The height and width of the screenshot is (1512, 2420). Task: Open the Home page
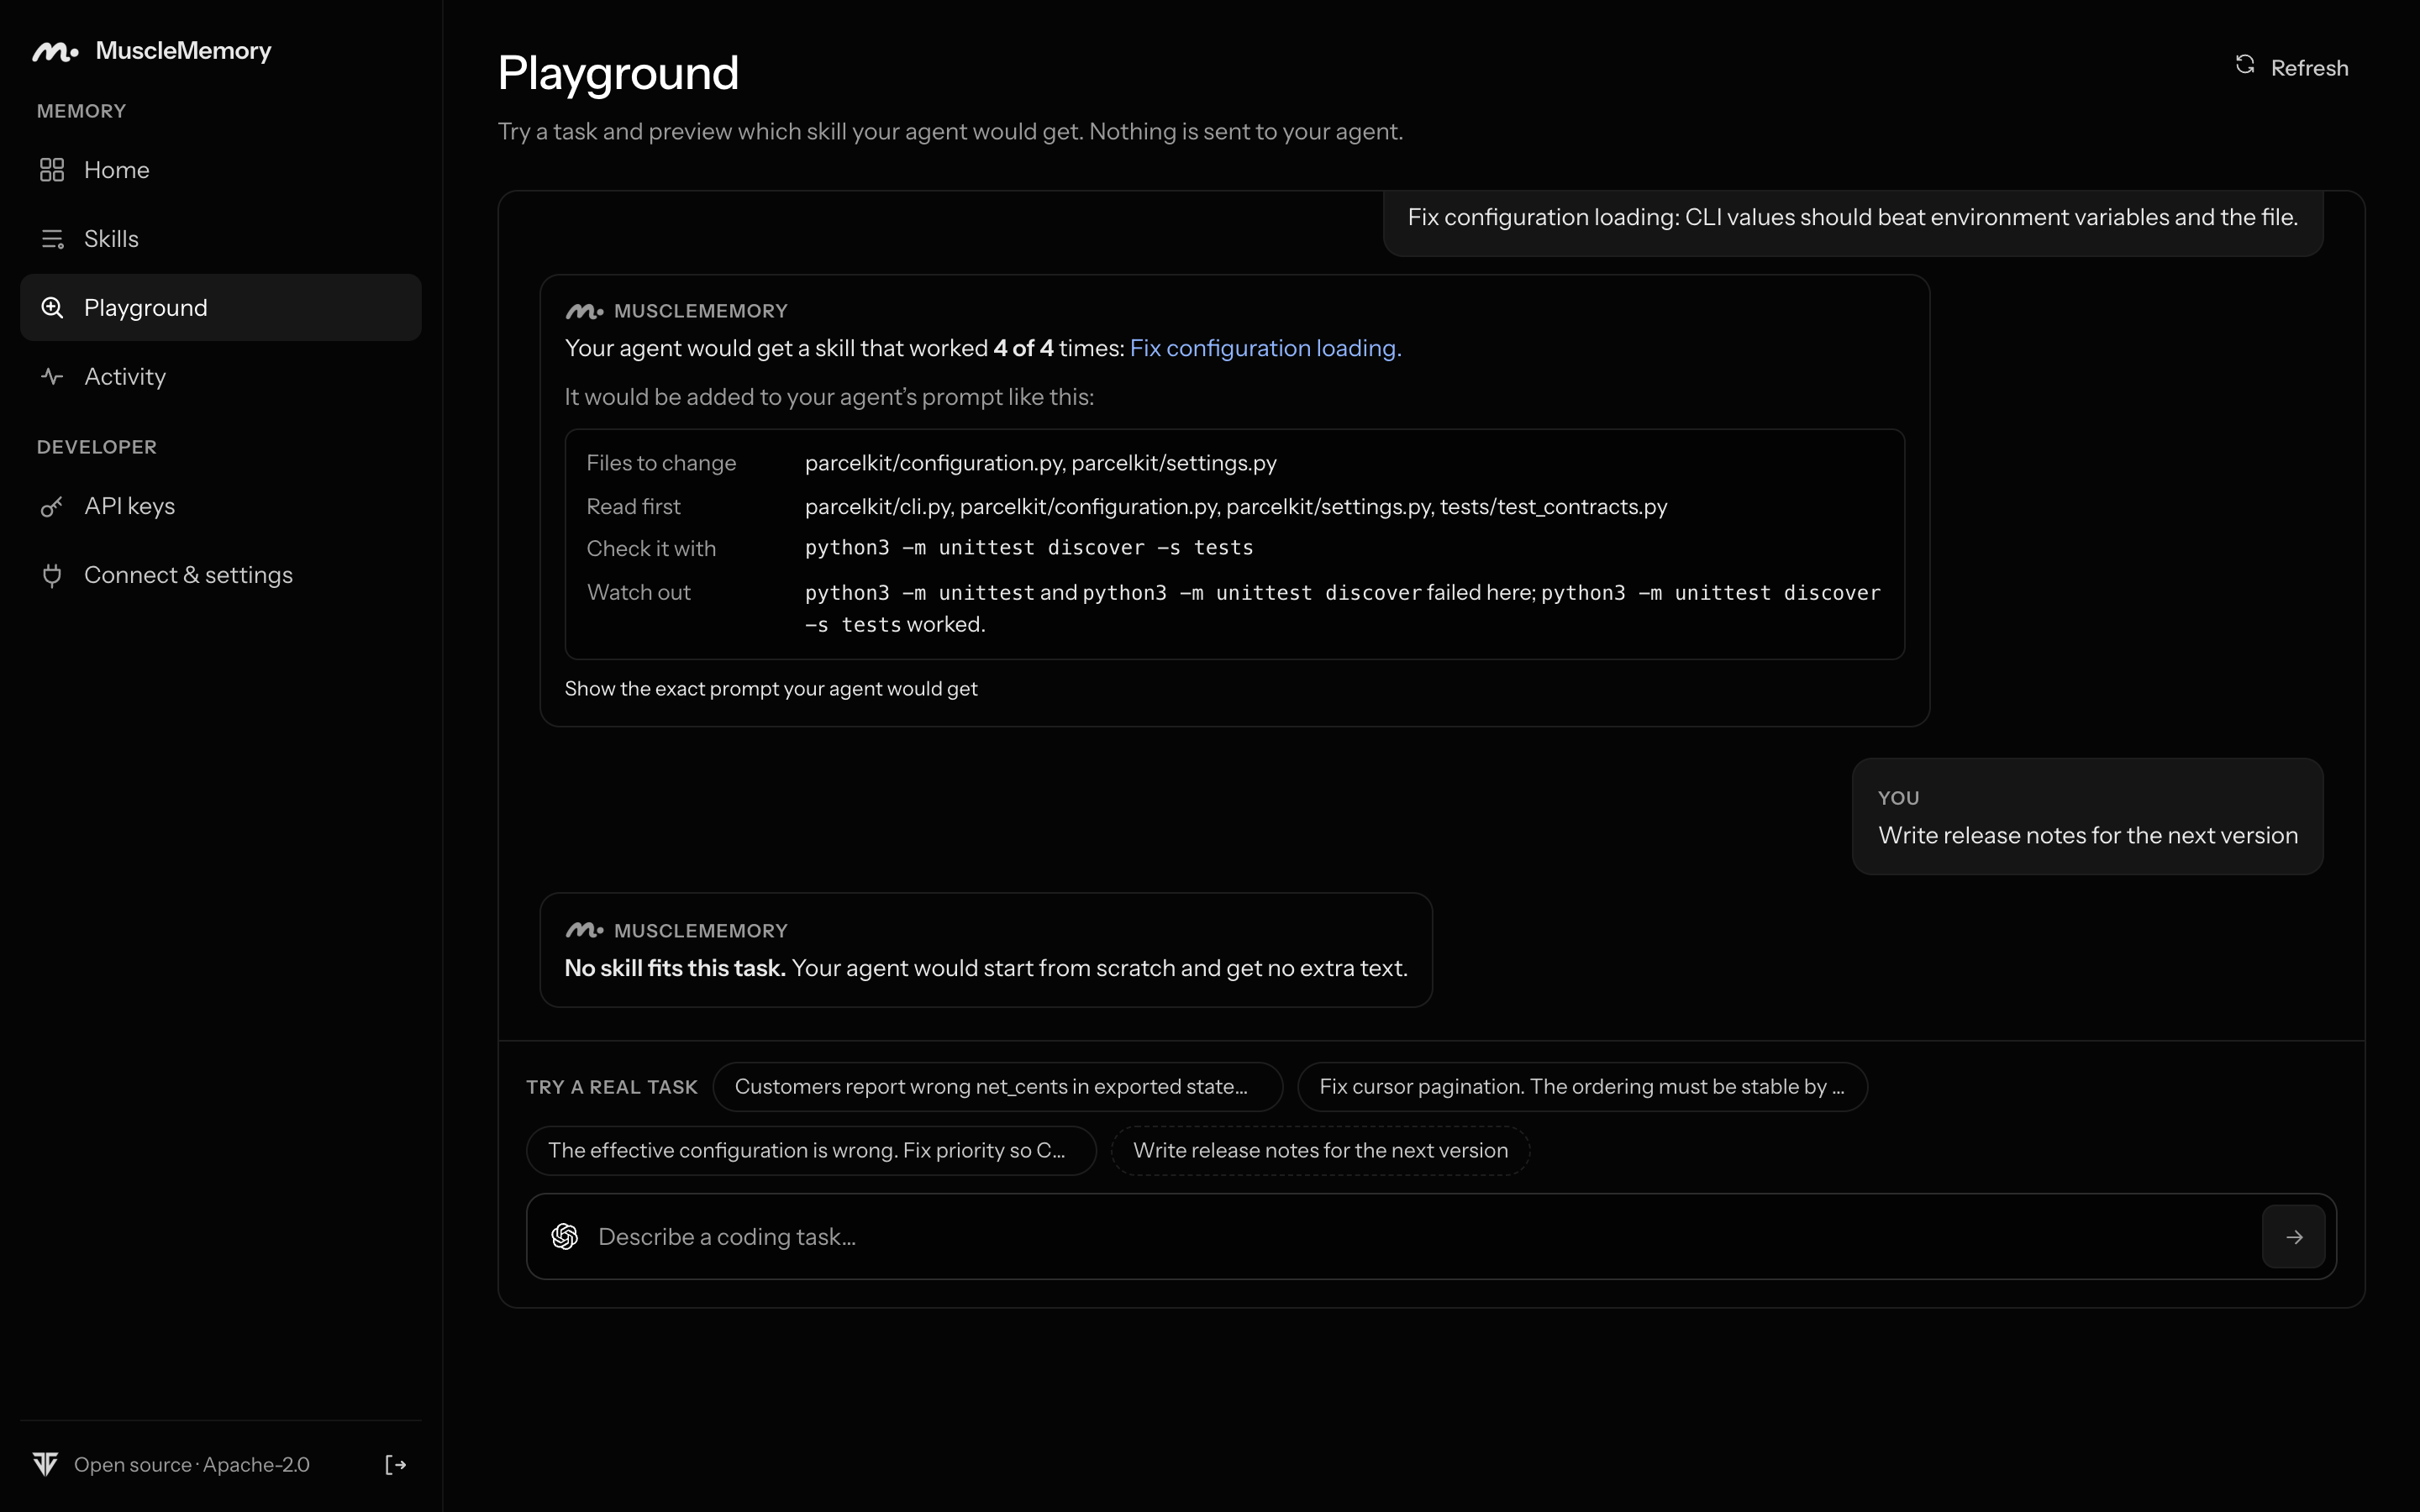coord(221,170)
